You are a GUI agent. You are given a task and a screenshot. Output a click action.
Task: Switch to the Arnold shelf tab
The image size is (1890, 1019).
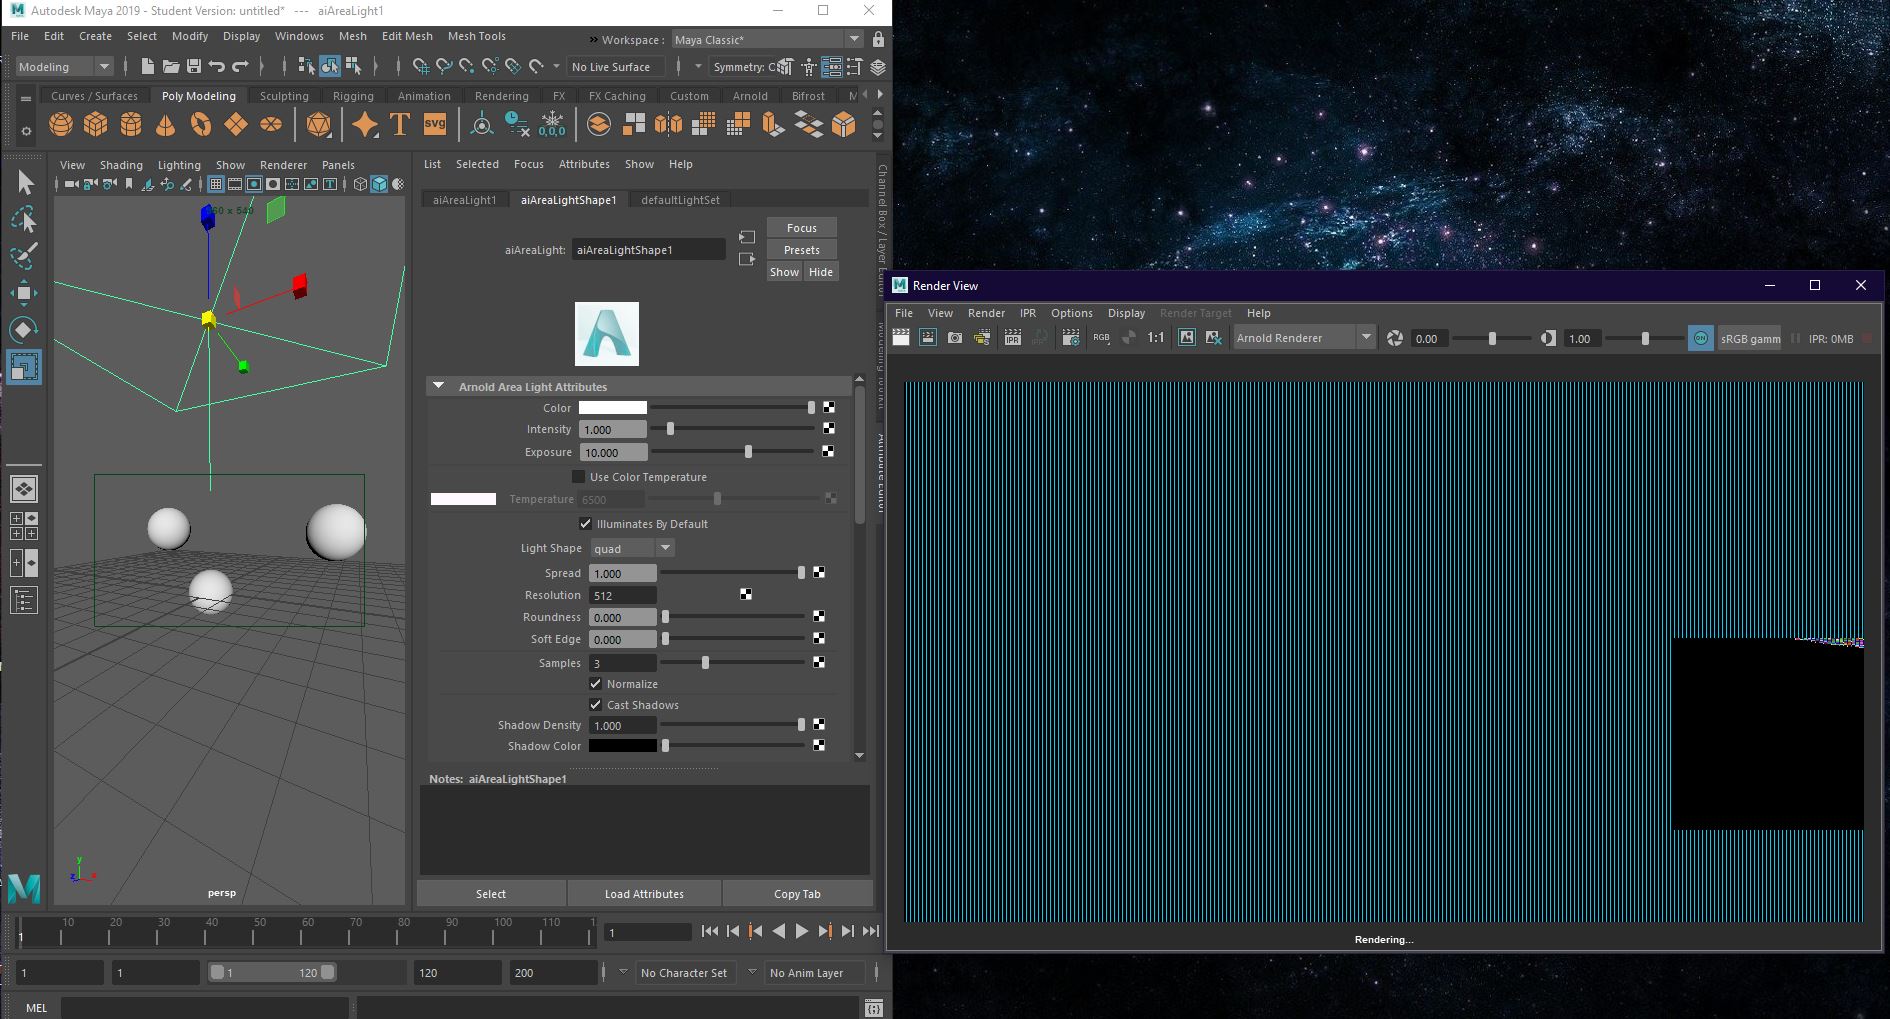[750, 96]
